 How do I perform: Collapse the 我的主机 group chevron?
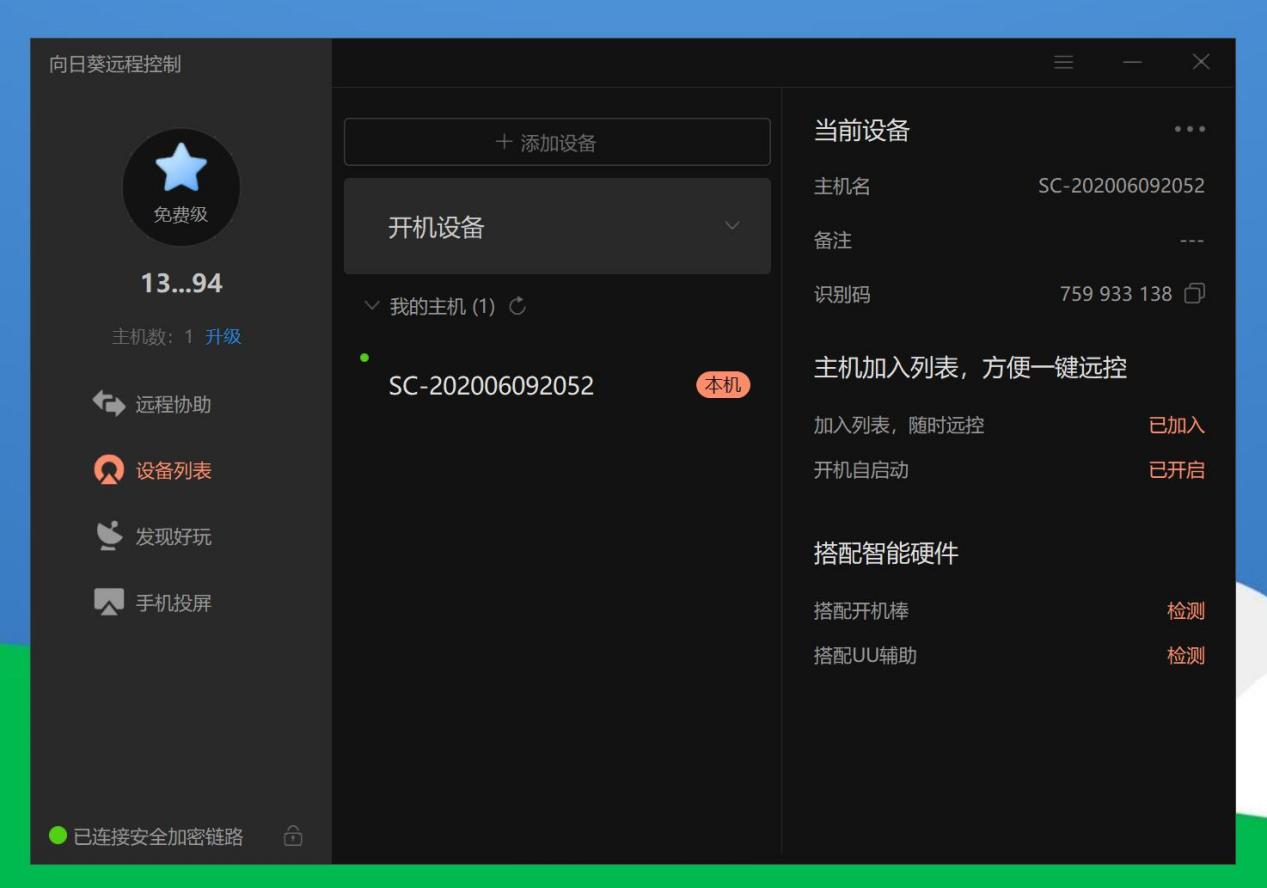[x=372, y=306]
